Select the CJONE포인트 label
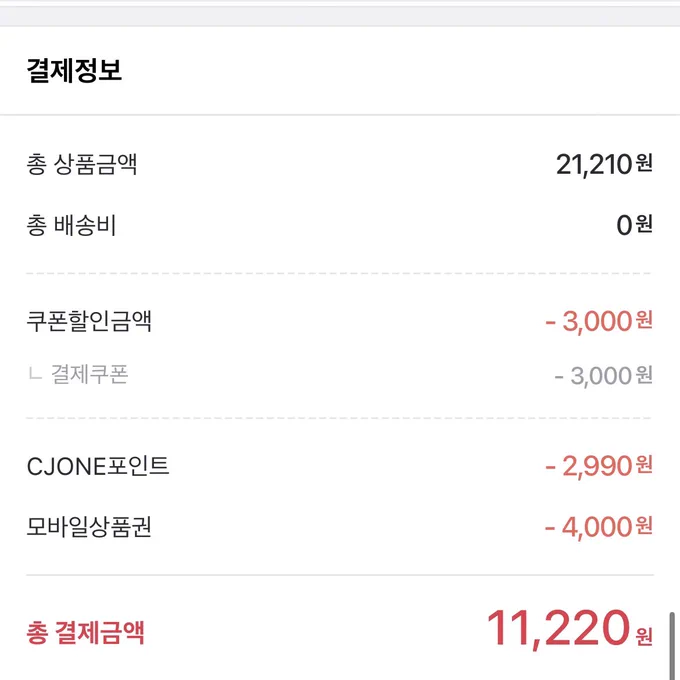 (x=98, y=467)
